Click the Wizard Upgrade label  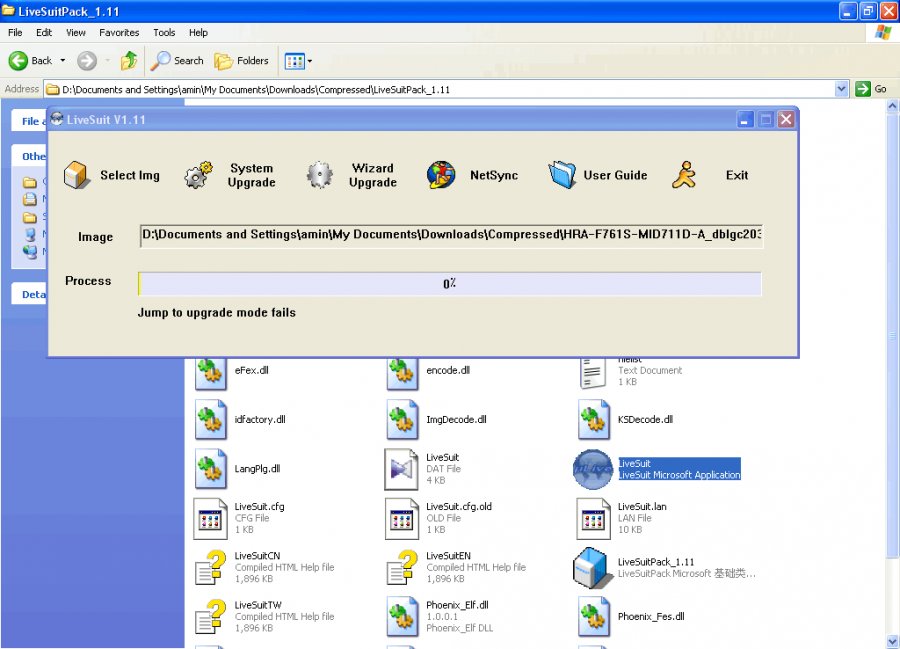373,175
